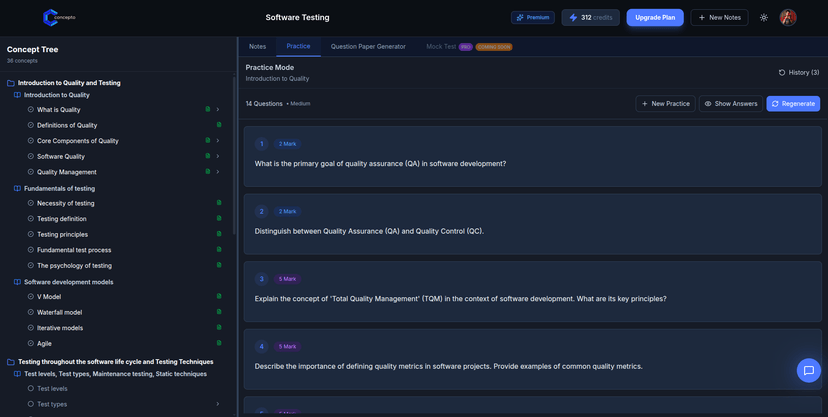Open the user profile avatar

pos(788,17)
